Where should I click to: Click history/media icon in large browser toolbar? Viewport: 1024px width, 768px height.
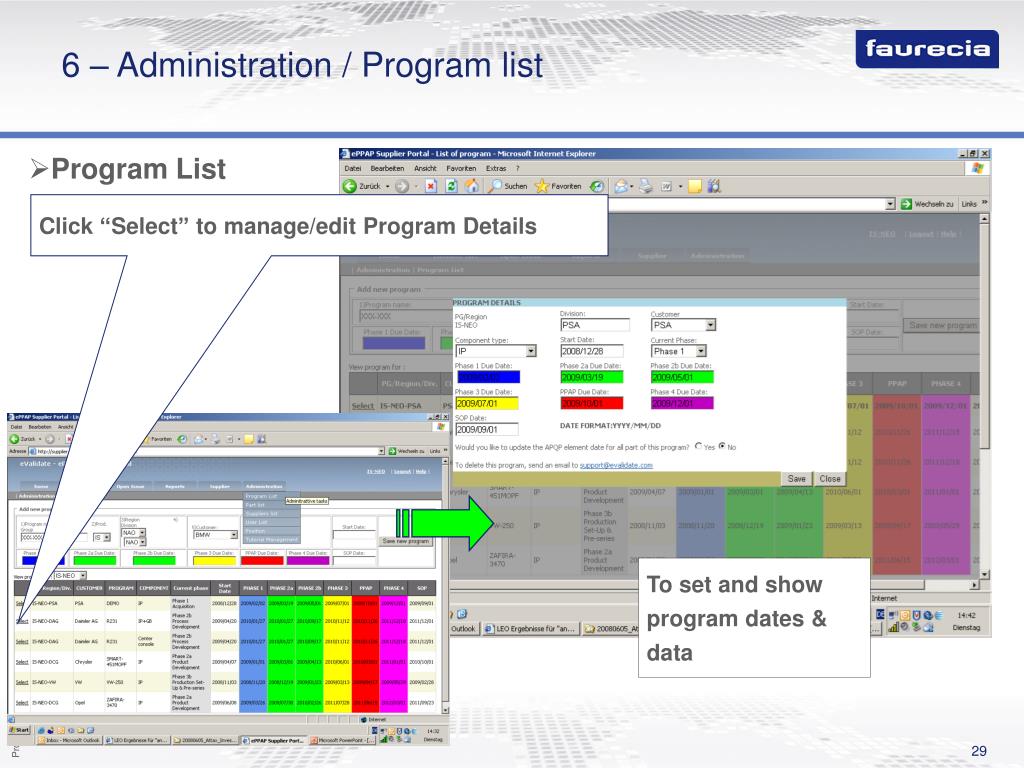(x=596, y=186)
